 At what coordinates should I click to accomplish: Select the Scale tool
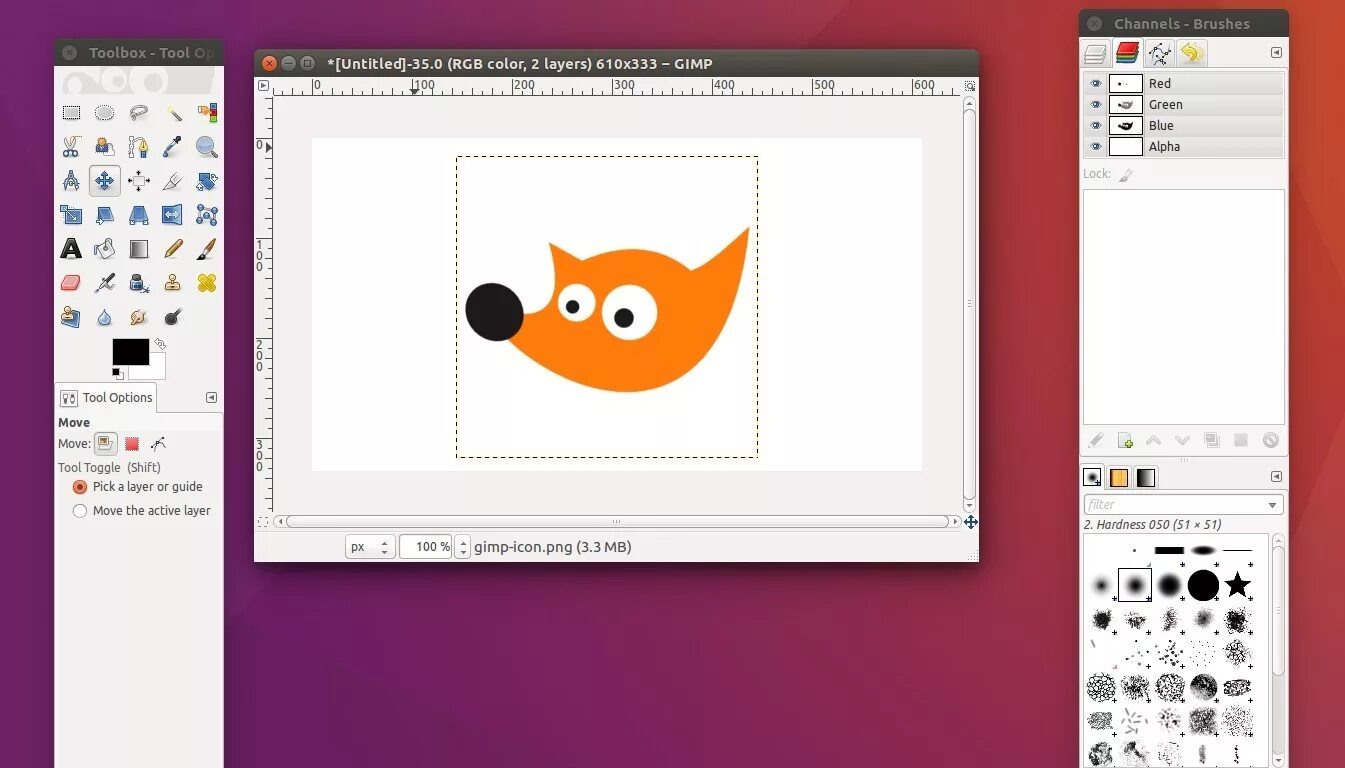click(71, 215)
